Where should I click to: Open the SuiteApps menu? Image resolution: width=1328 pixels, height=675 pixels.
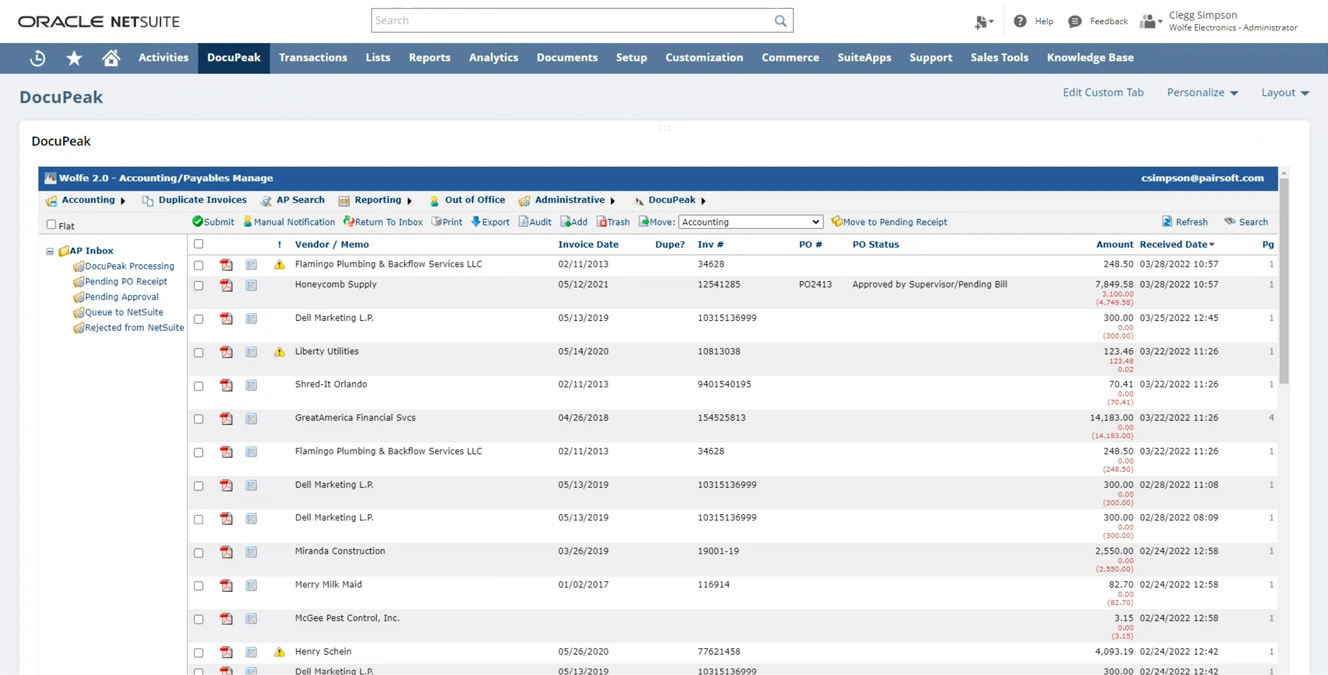(864, 58)
